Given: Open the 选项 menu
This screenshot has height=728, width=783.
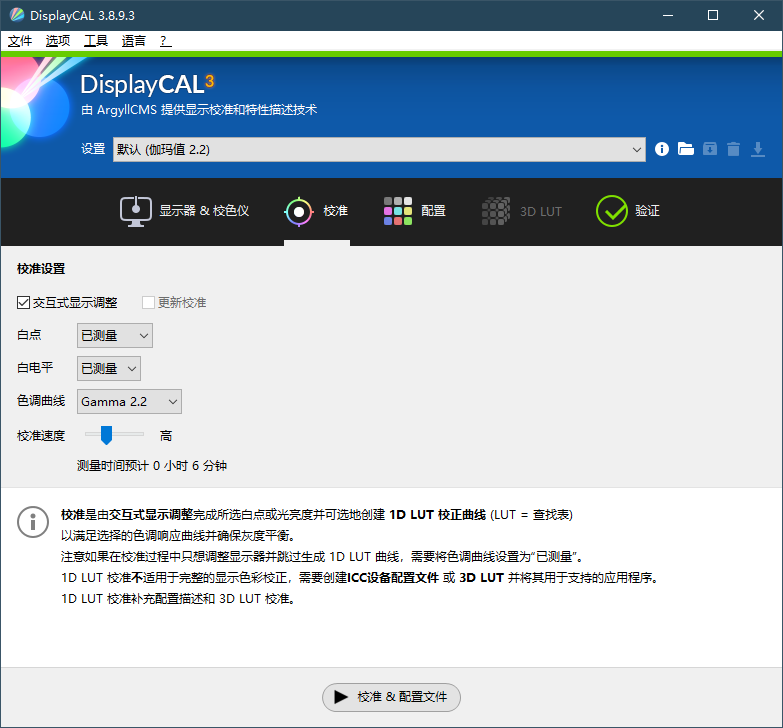Looking at the screenshot, I should (58, 41).
